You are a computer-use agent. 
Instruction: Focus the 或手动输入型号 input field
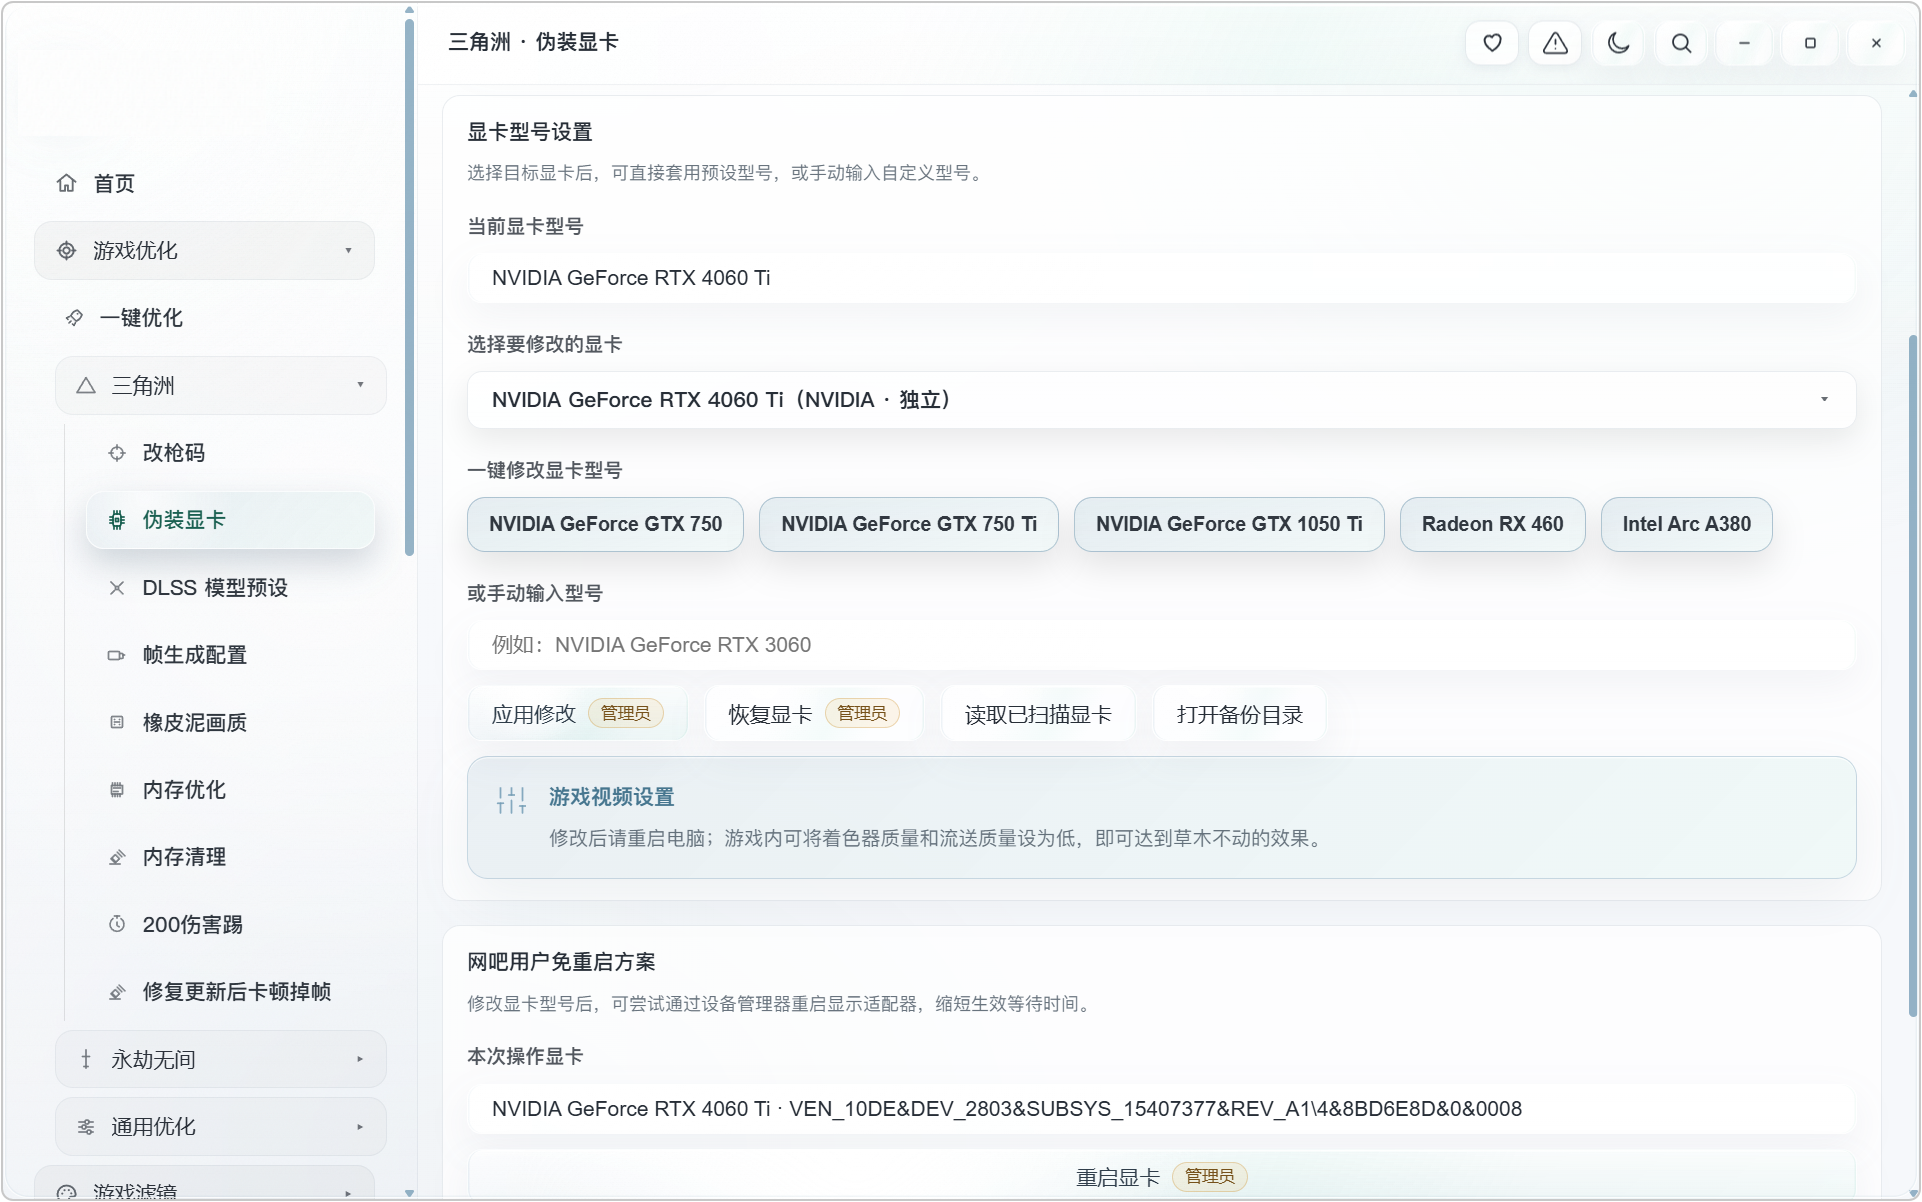(1161, 645)
